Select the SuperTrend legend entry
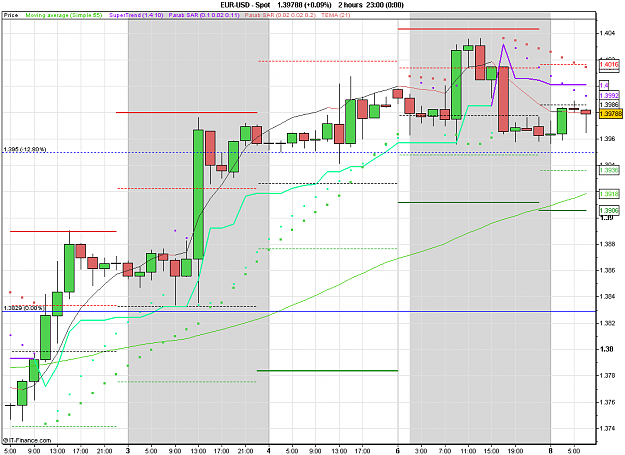 point(136,15)
